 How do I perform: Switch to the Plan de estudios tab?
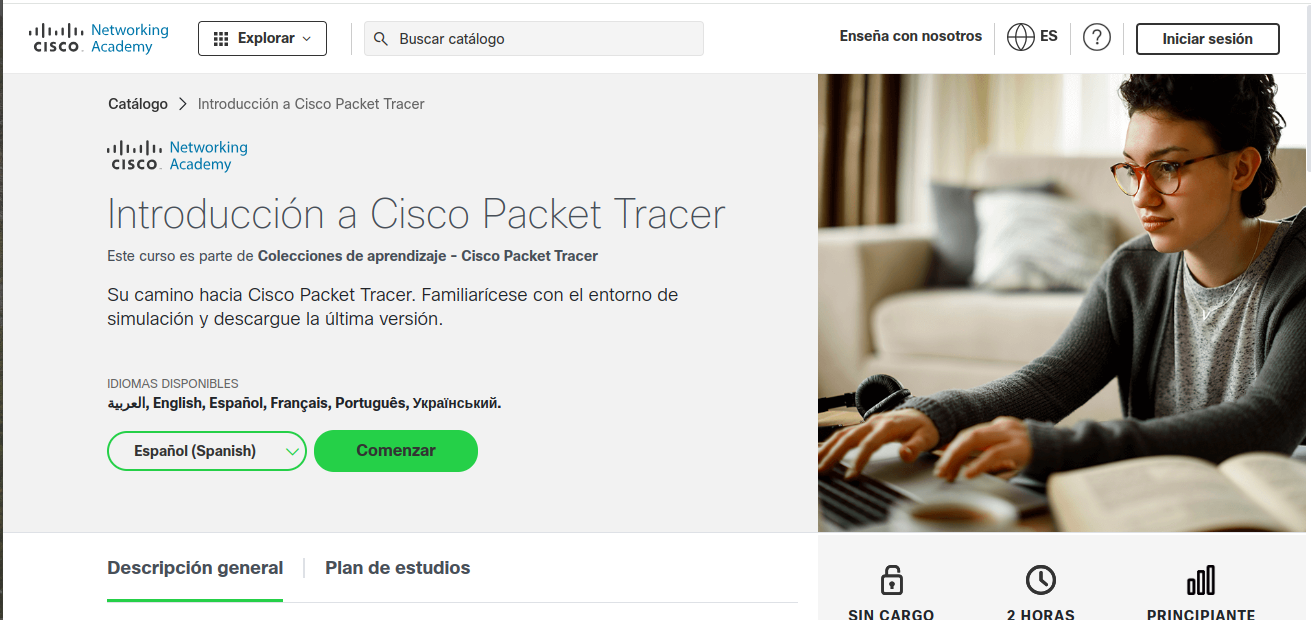click(397, 568)
